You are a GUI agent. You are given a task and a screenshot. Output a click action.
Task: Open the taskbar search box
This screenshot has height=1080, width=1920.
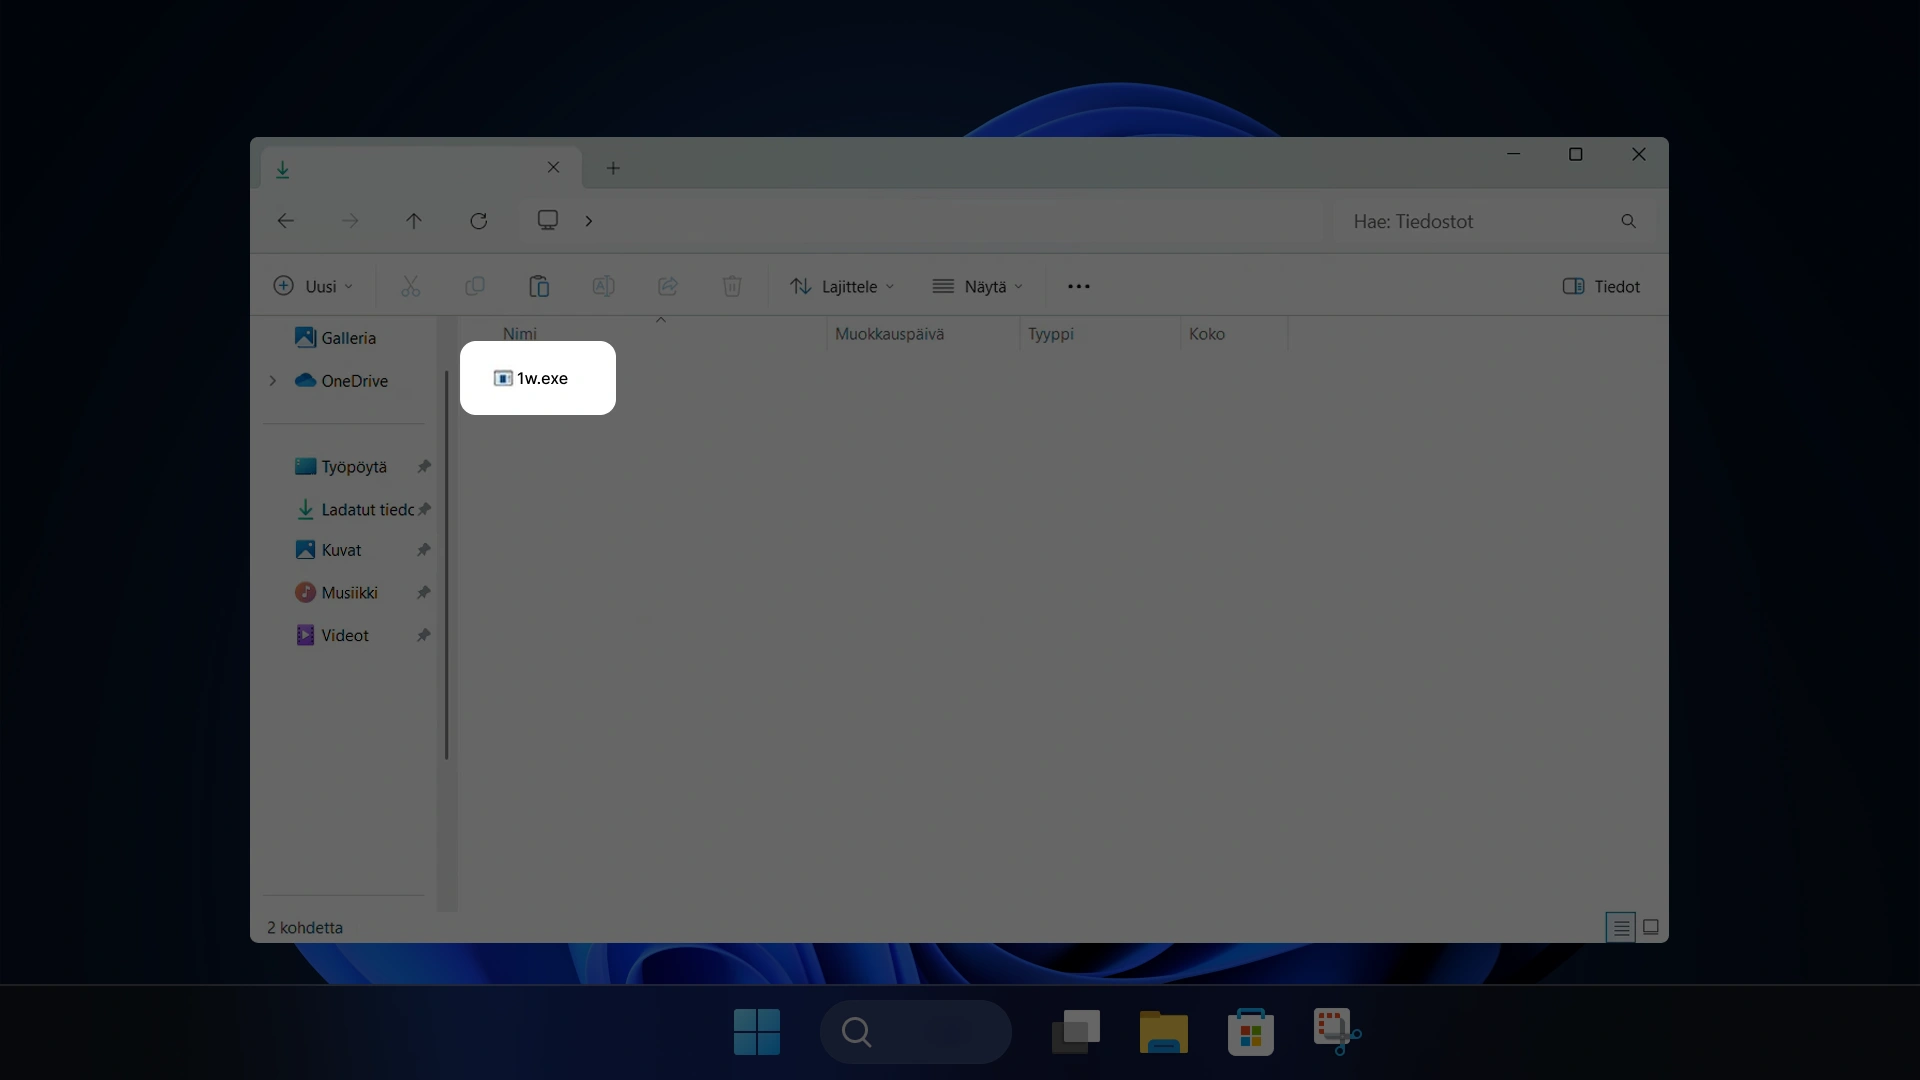(915, 1032)
